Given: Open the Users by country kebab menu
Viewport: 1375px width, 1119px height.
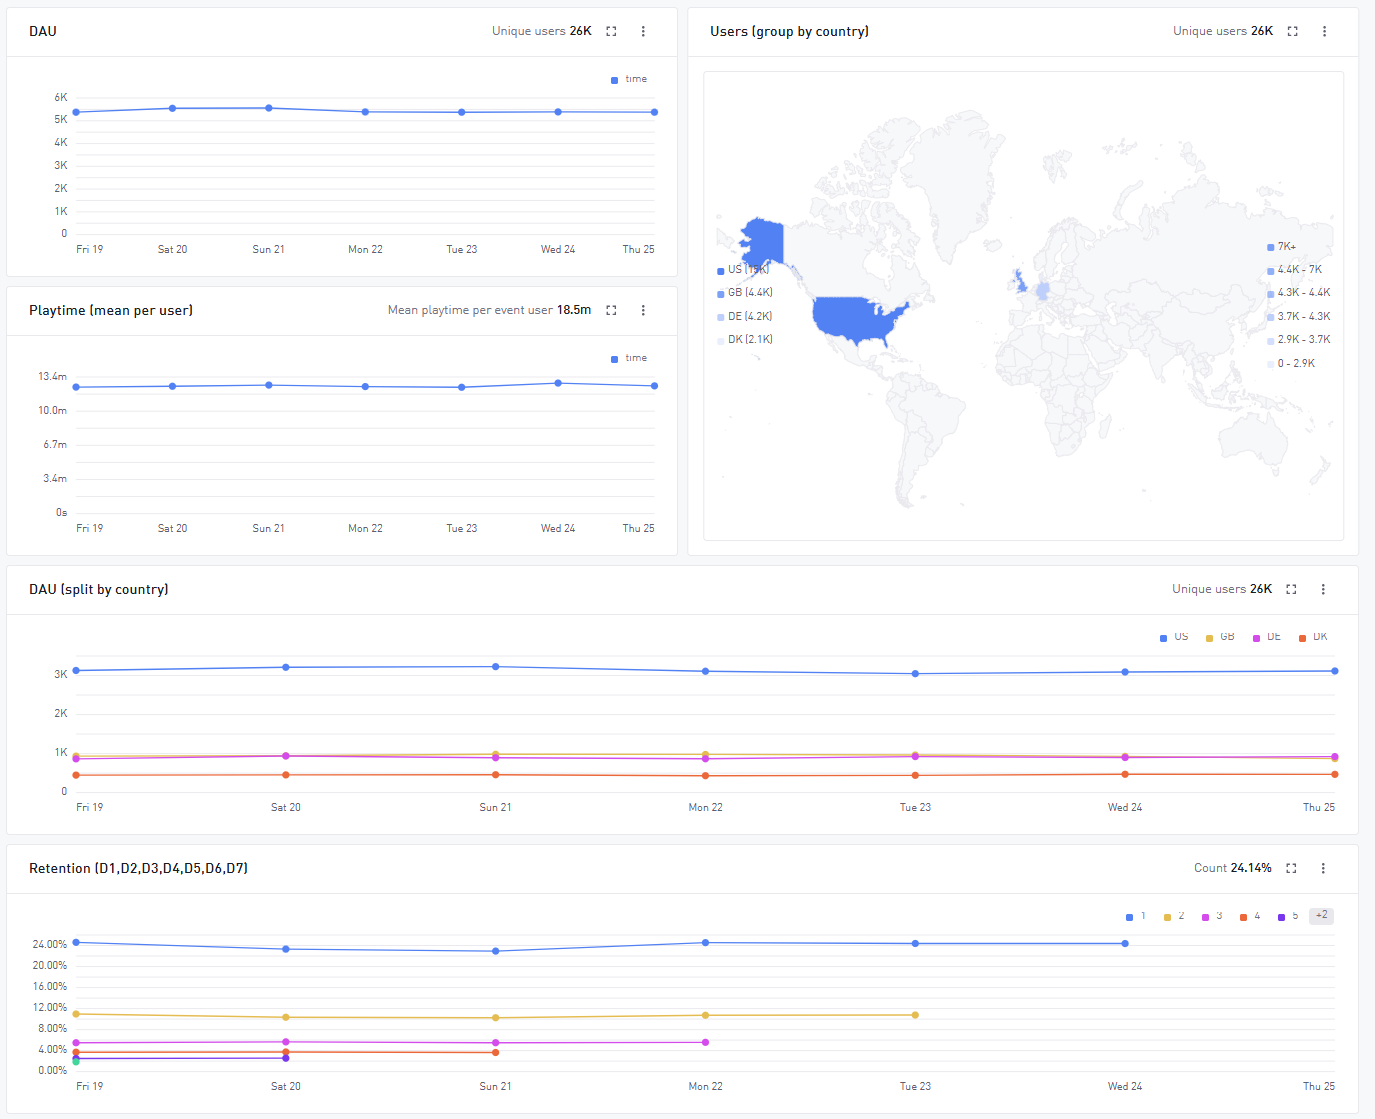Looking at the screenshot, I should [x=1324, y=31].
